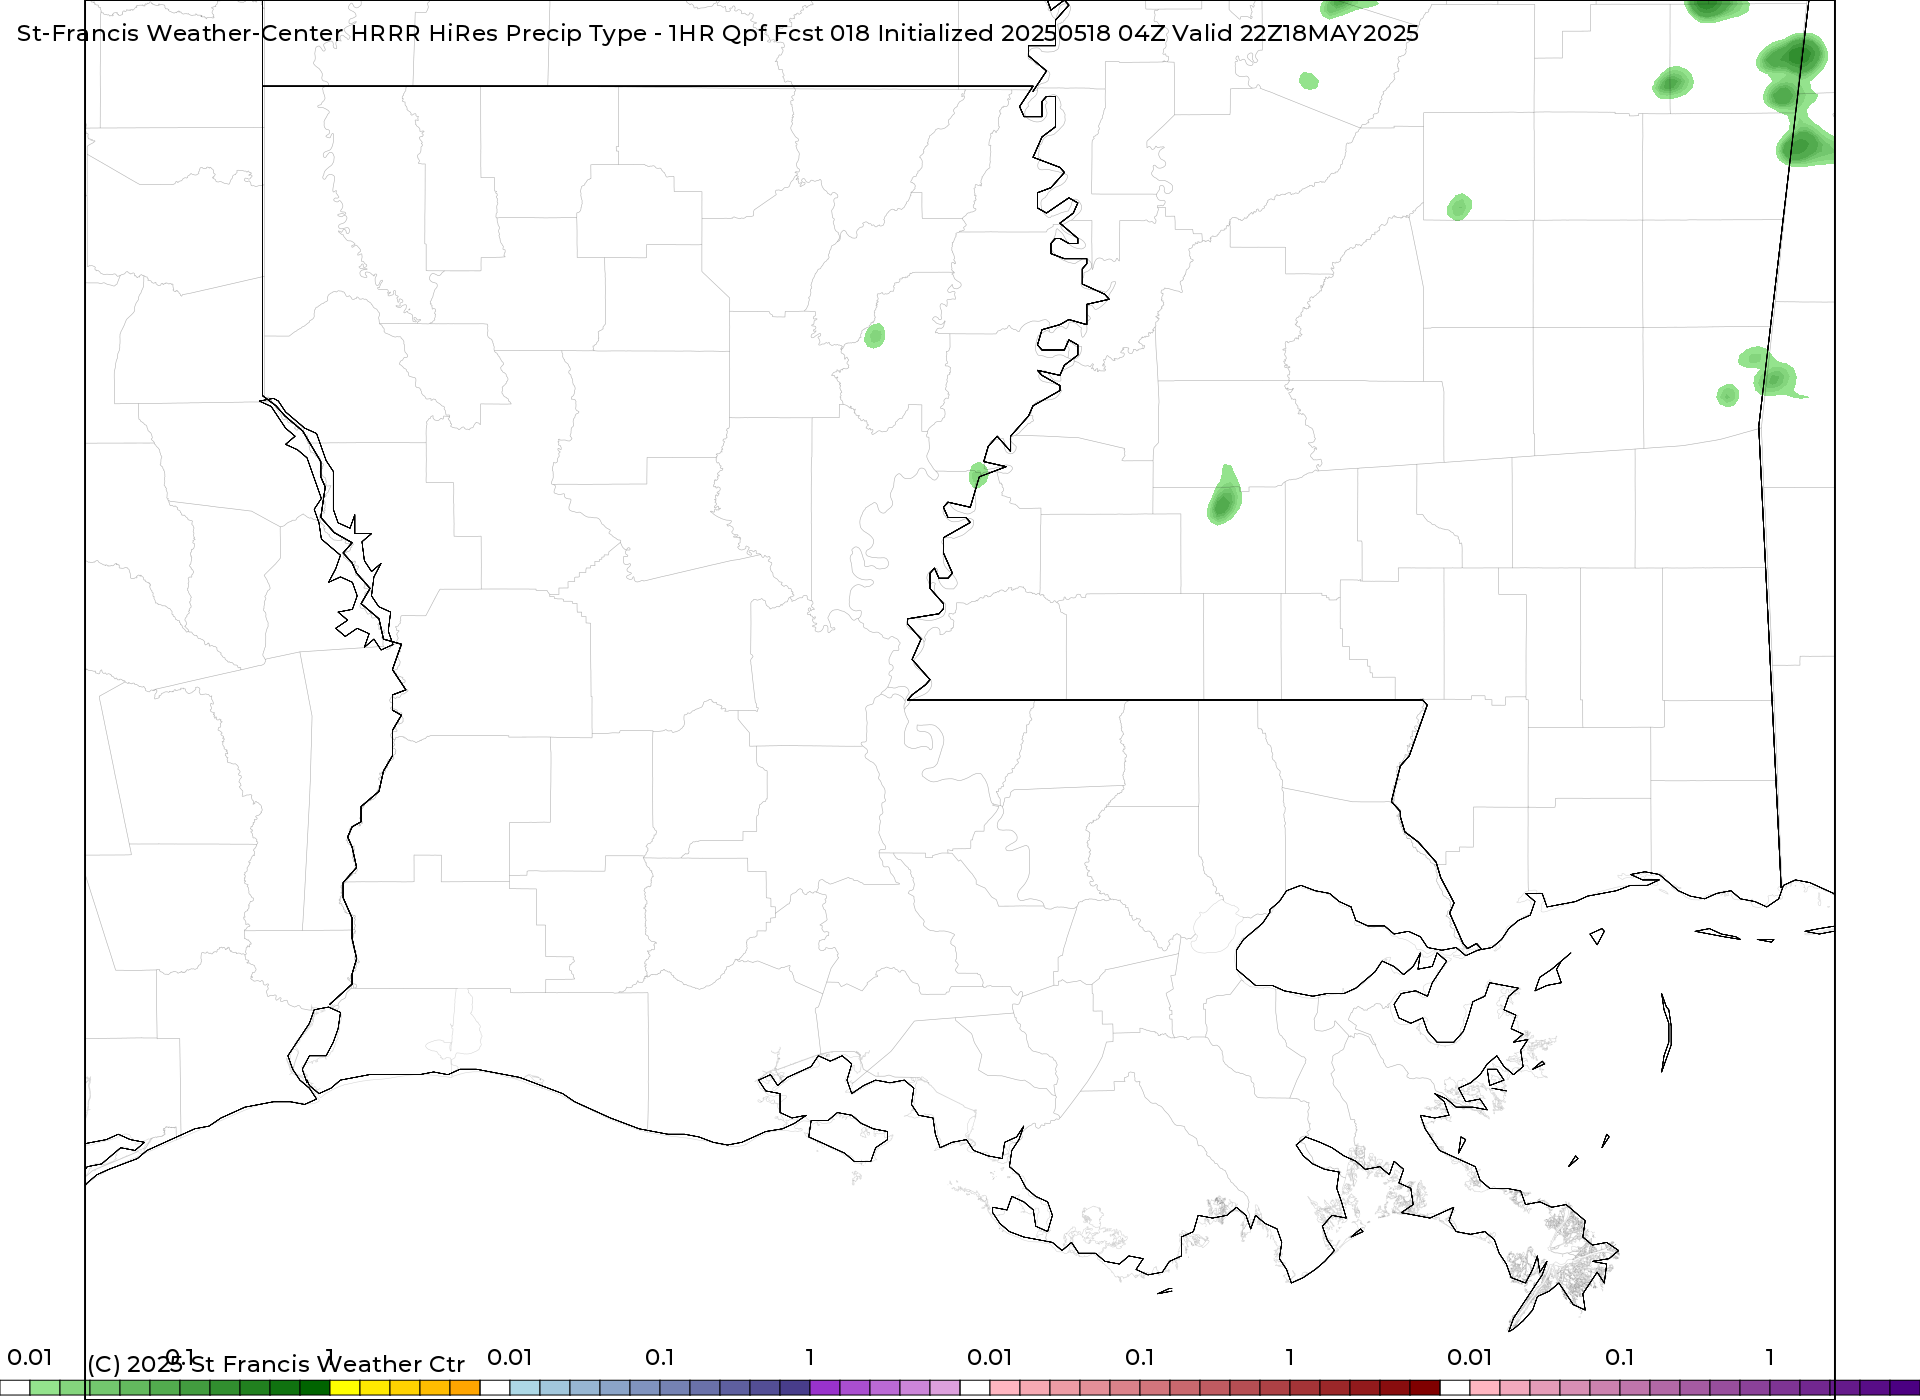Click the '1' label above the indigo-purple boundary
This screenshot has height=1400, width=1920.
click(809, 1357)
